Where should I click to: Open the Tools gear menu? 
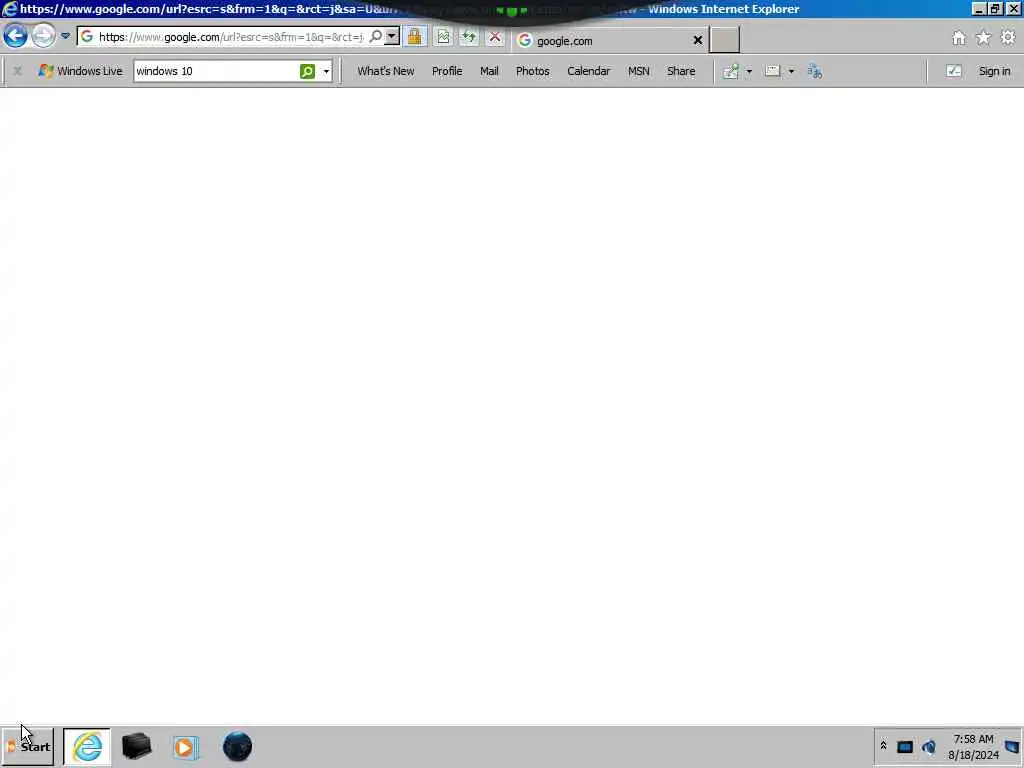click(x=1008, y=38)
